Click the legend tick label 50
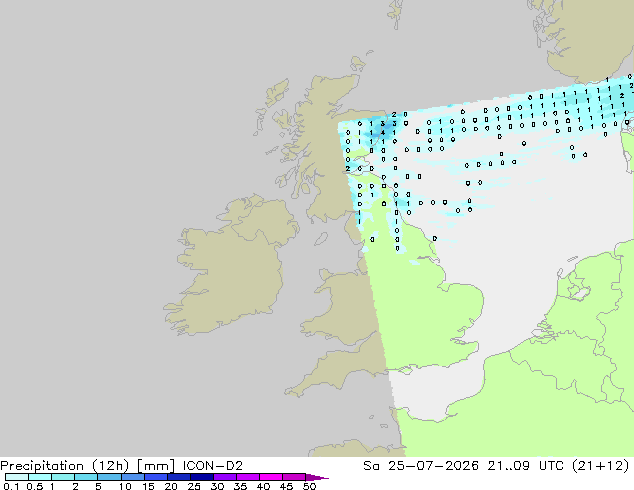This screenshot has height=490, width=634. 309,486
